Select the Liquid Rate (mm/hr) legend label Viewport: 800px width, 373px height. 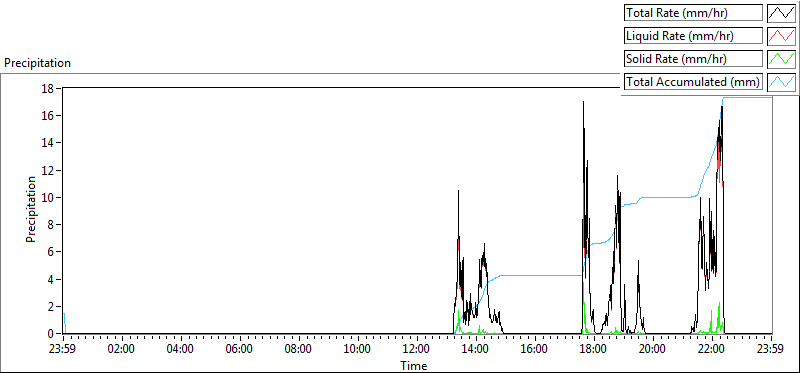pos(693,36)
